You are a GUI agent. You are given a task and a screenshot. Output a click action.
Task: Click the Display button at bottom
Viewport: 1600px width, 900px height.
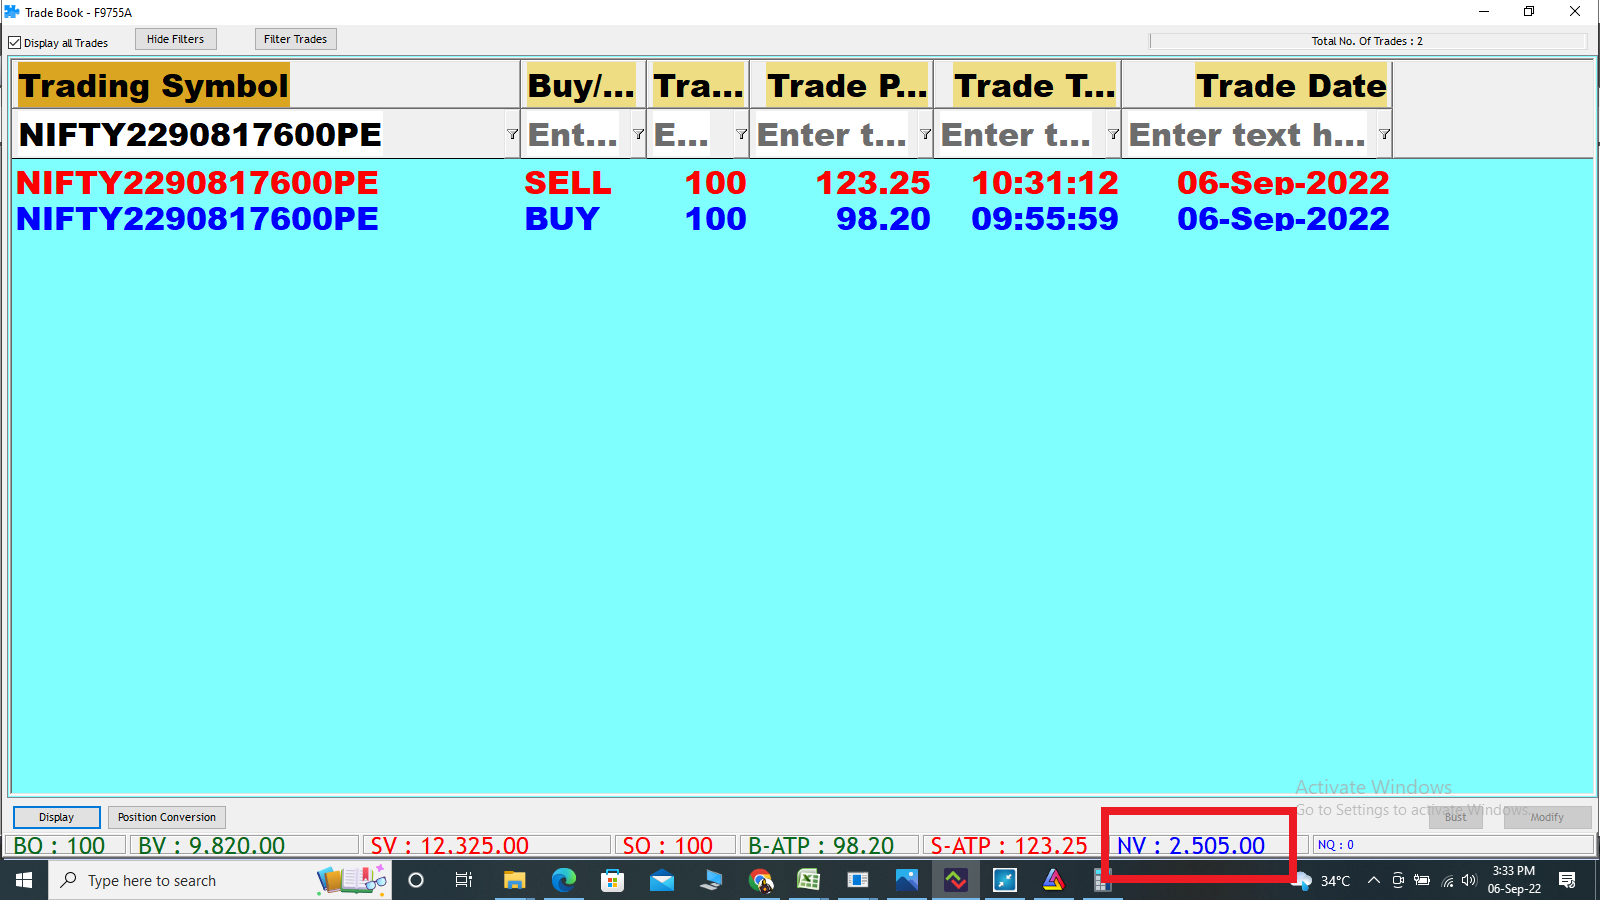tap(56, 817)
